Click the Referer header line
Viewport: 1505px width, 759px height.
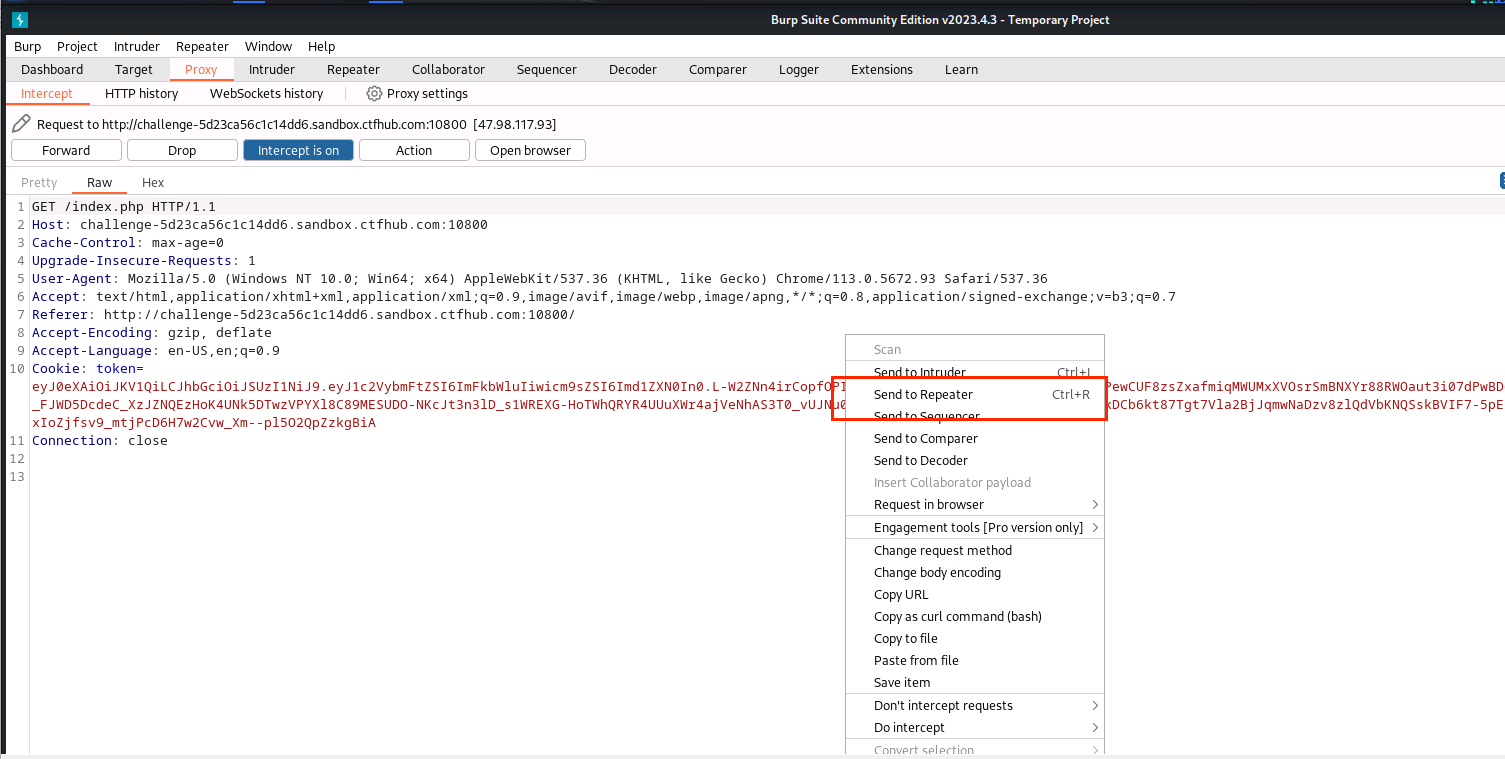(304, 315)
